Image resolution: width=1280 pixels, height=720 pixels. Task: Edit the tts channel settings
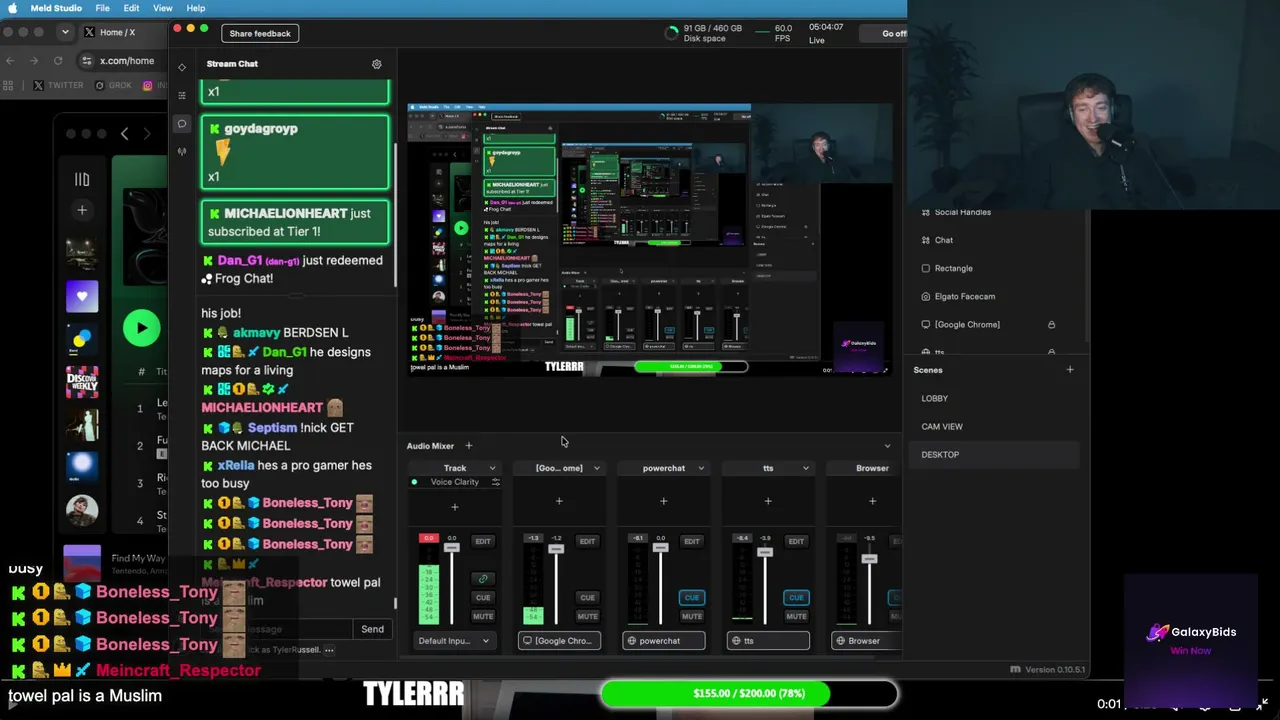[796, 541]
